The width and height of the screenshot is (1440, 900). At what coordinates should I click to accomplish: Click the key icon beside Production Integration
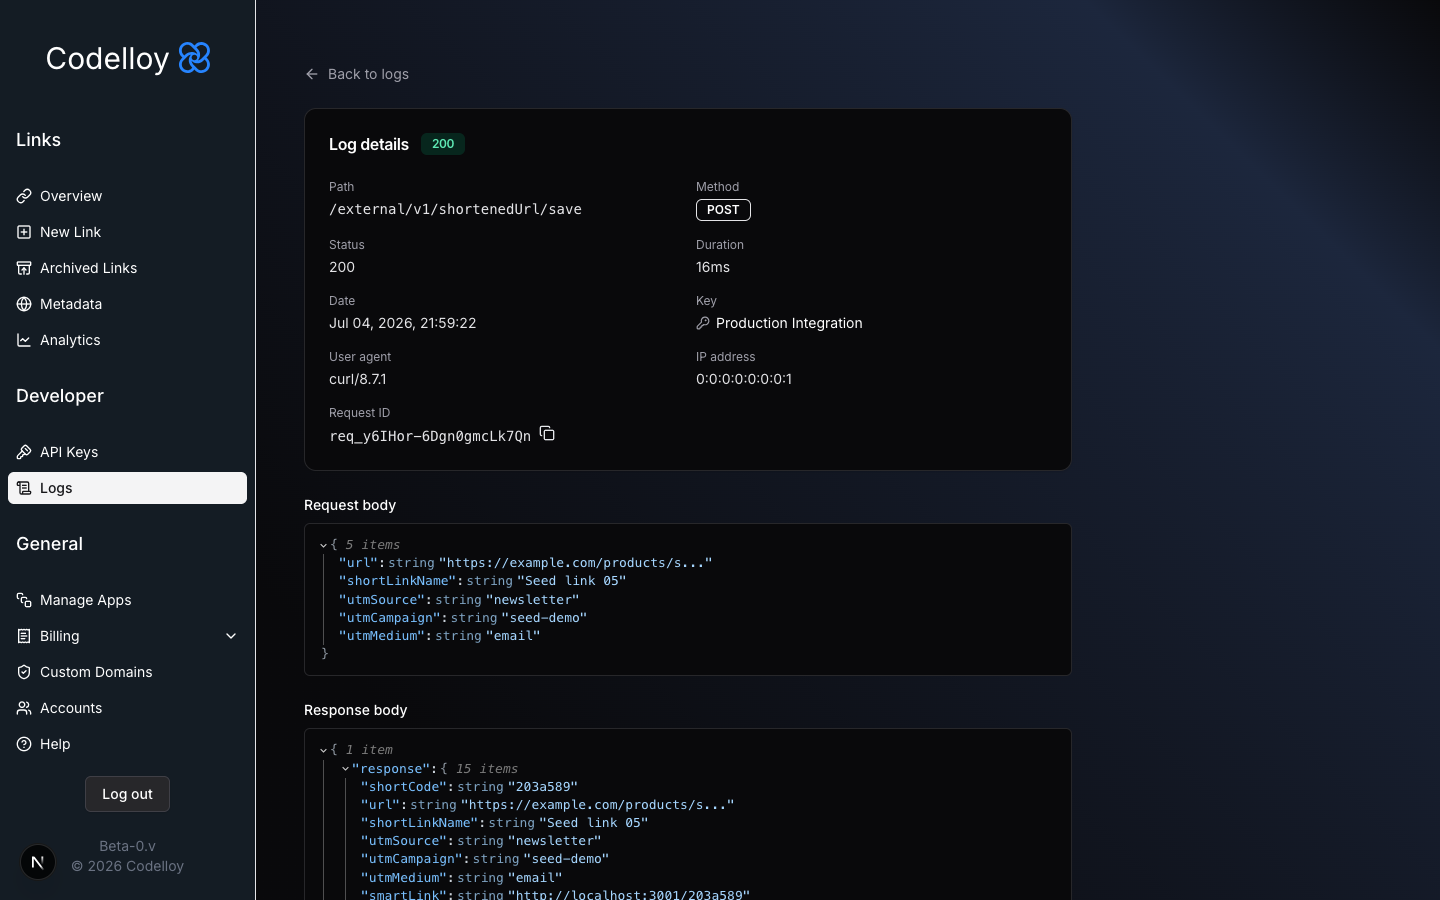pyautogui.click(x=703, y=323)
